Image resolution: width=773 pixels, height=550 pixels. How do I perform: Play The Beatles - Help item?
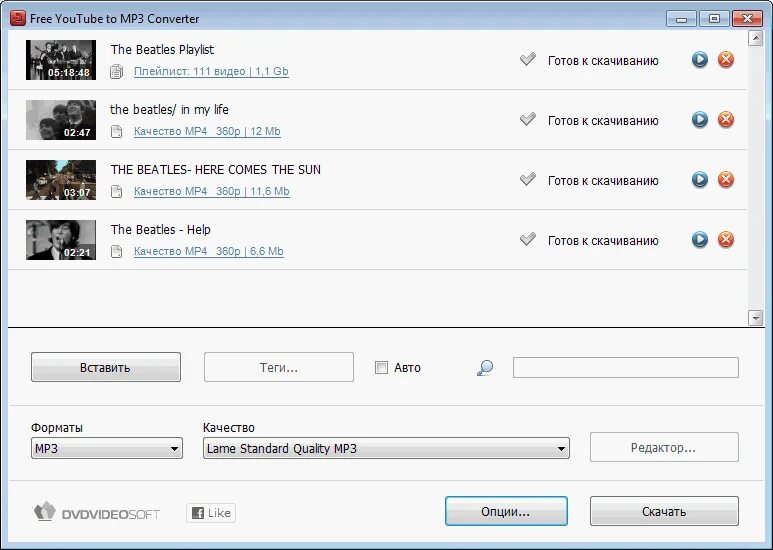700,240
